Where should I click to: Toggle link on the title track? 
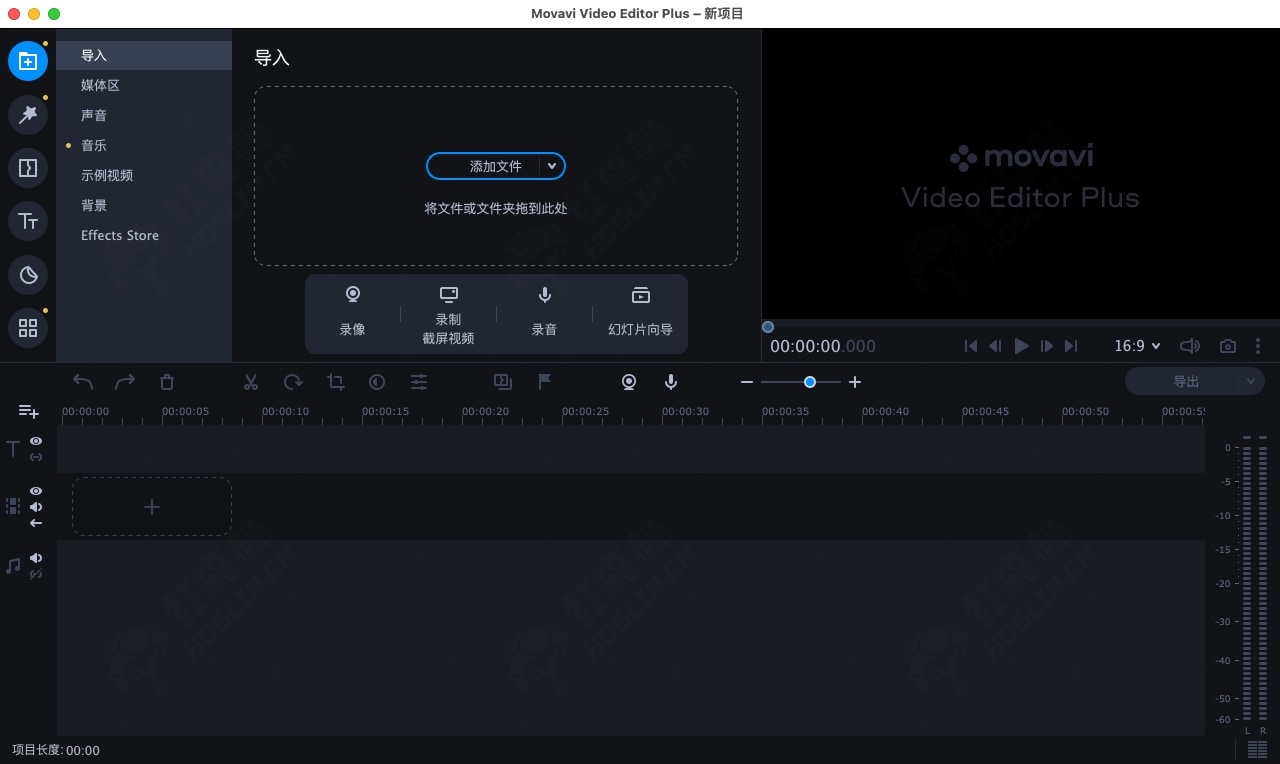[36, 457]
